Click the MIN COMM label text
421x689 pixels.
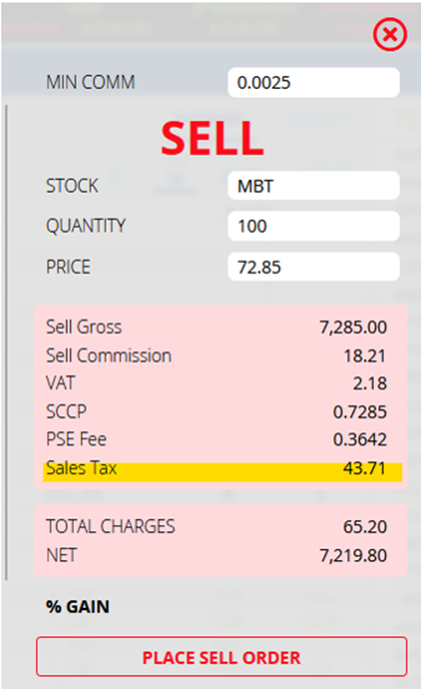(91, 82)
